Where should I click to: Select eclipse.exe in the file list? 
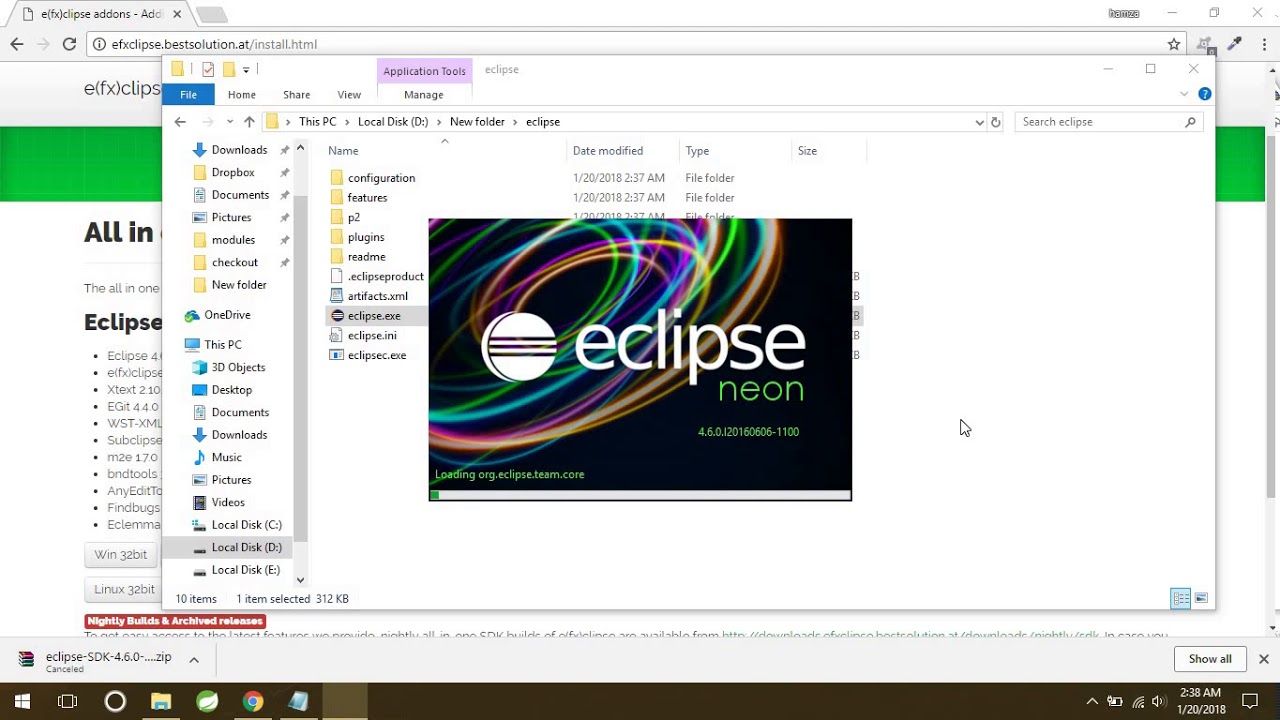pos(374,316)
